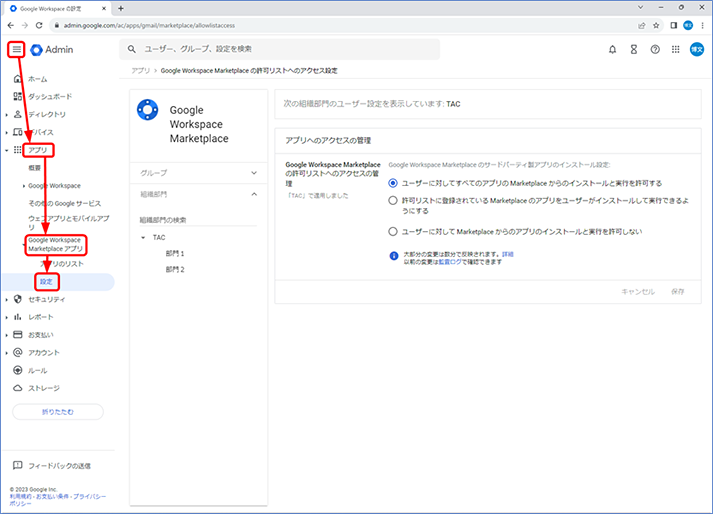This screenshot has width=713, height=514.
Task: Click the Apps grid icon in sidebar
Action: click(x=18, y=150)
